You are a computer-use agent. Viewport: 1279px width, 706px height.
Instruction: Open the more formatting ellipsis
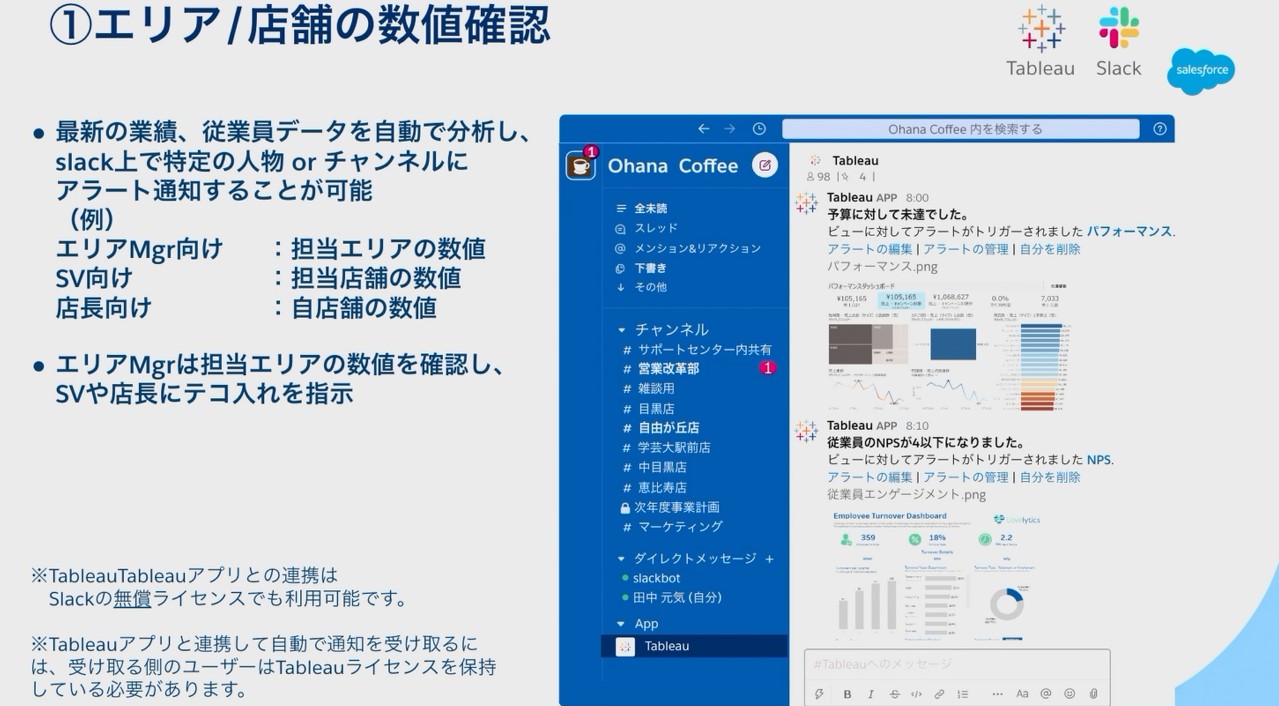[997, 693]
